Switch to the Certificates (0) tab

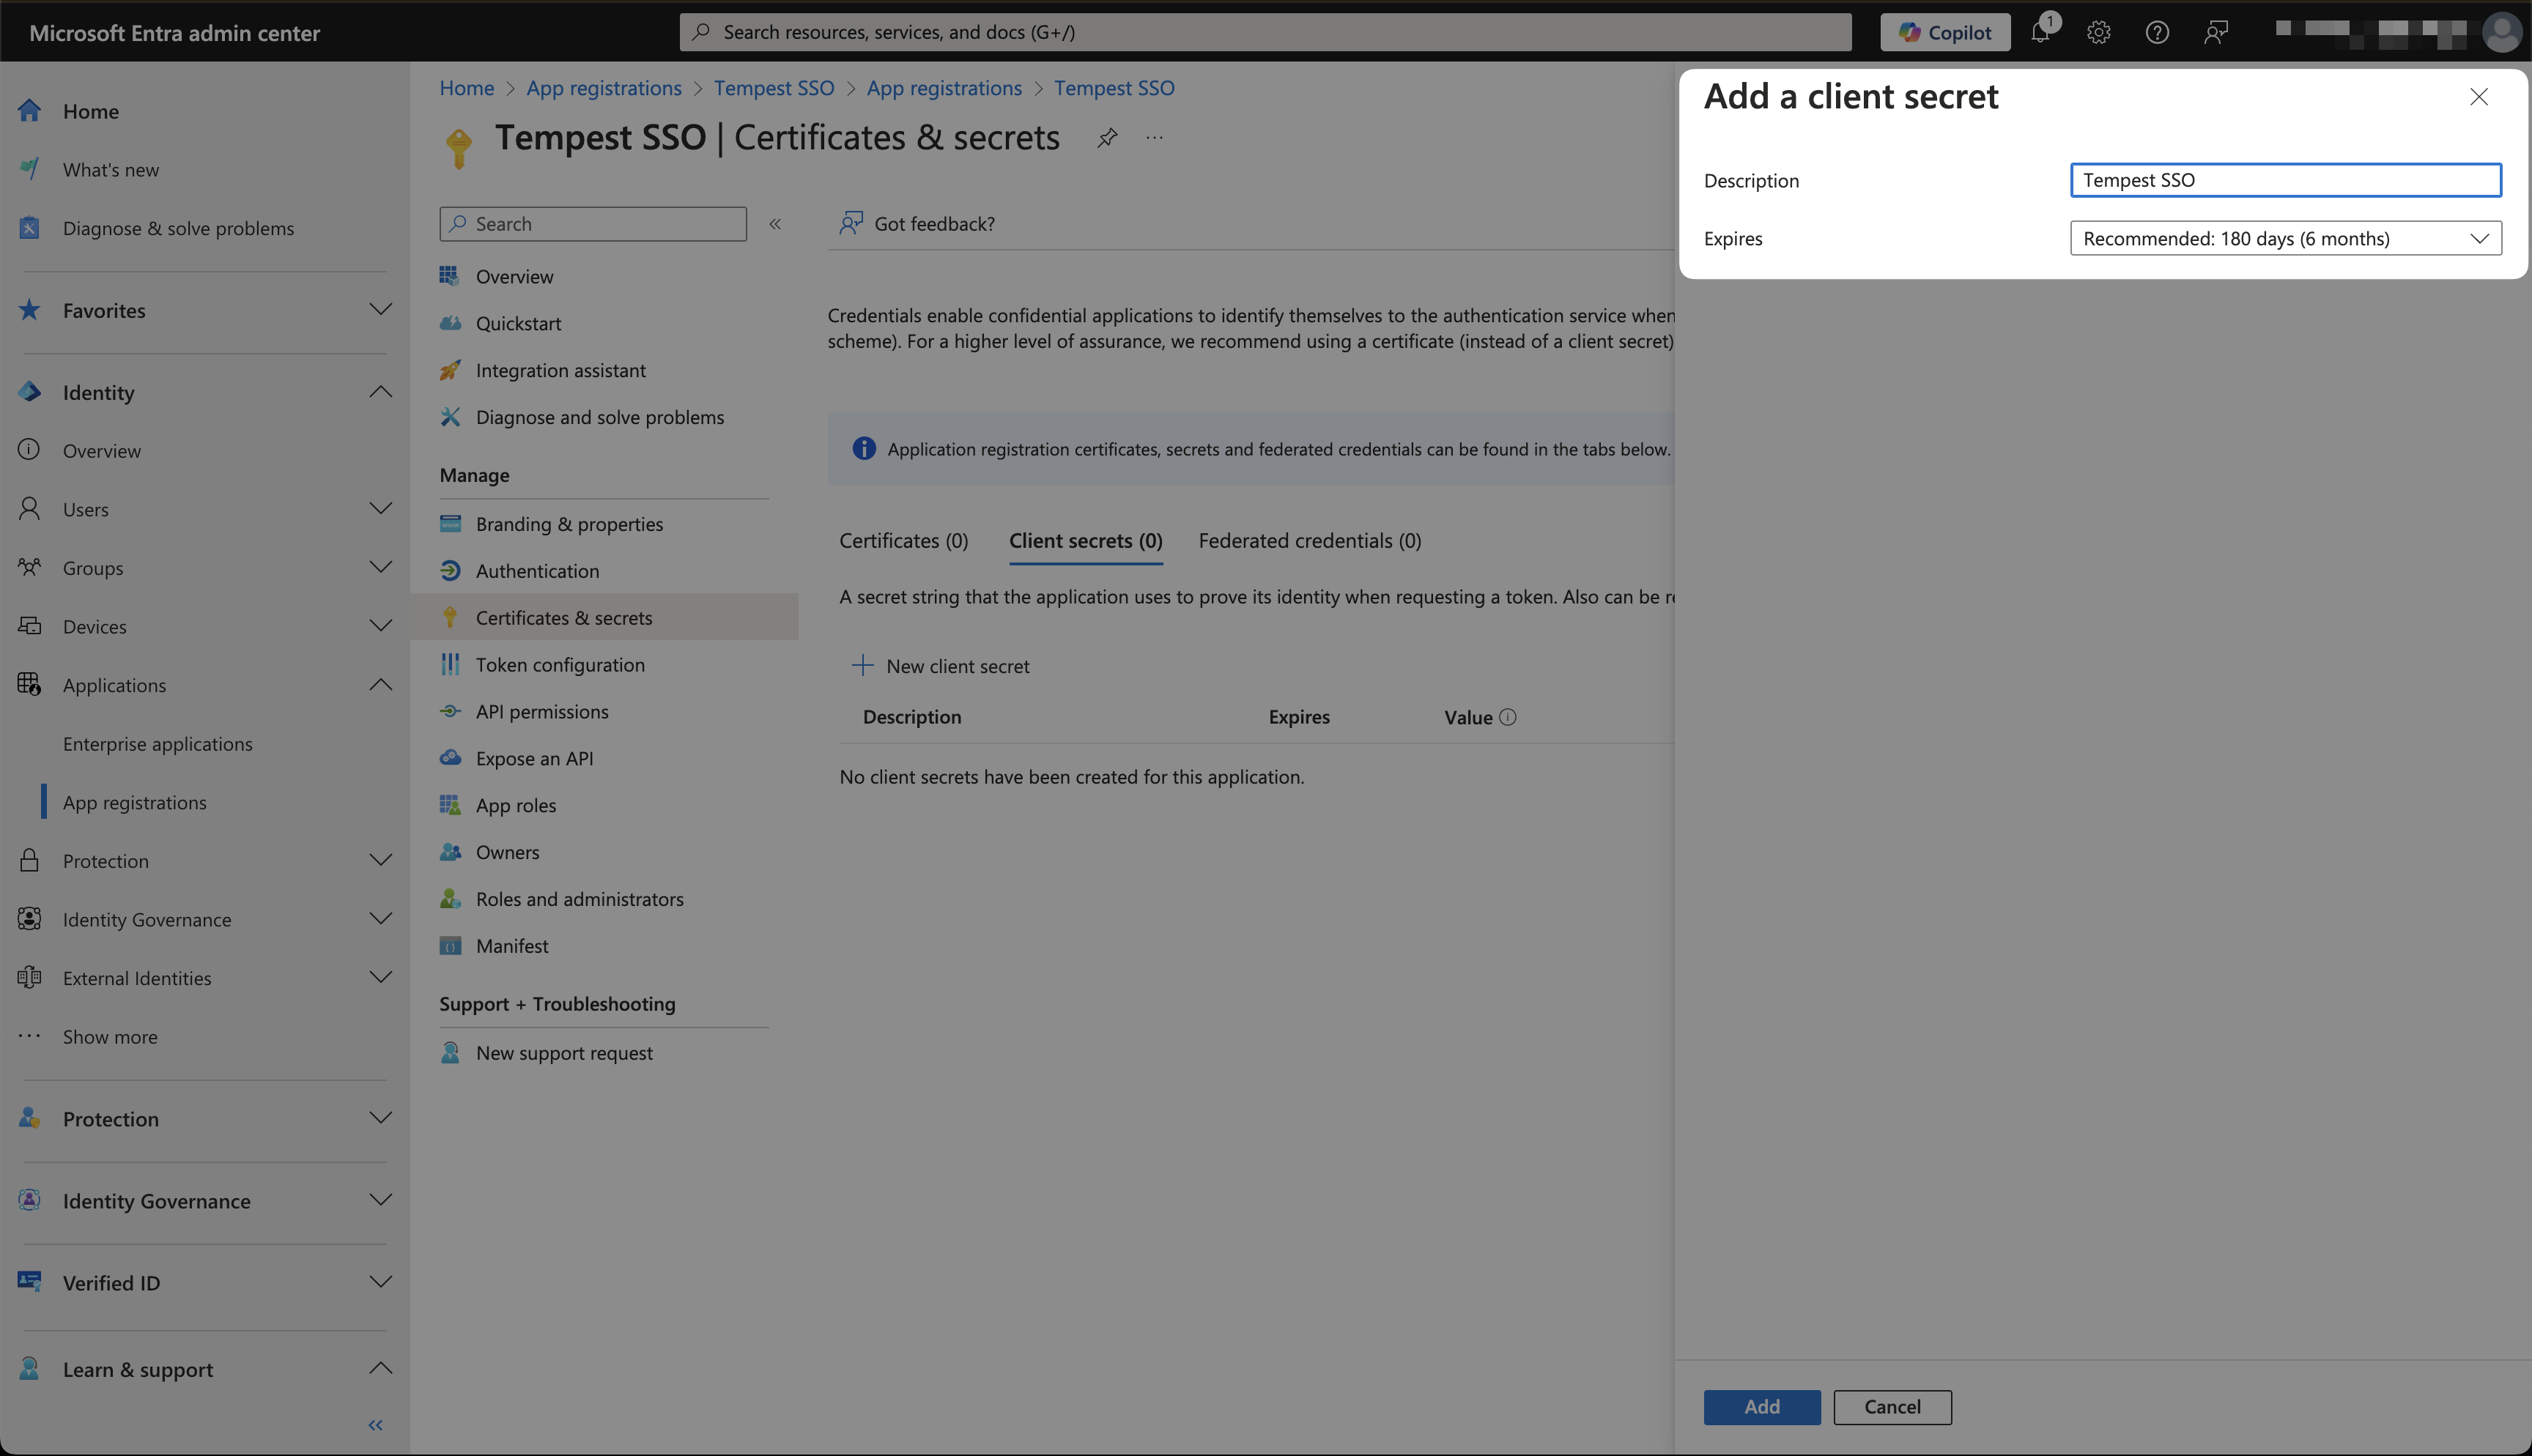(x=903, y=541)
